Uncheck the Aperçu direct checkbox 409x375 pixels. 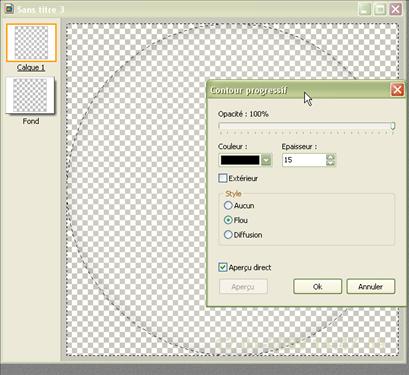(223, 267)
